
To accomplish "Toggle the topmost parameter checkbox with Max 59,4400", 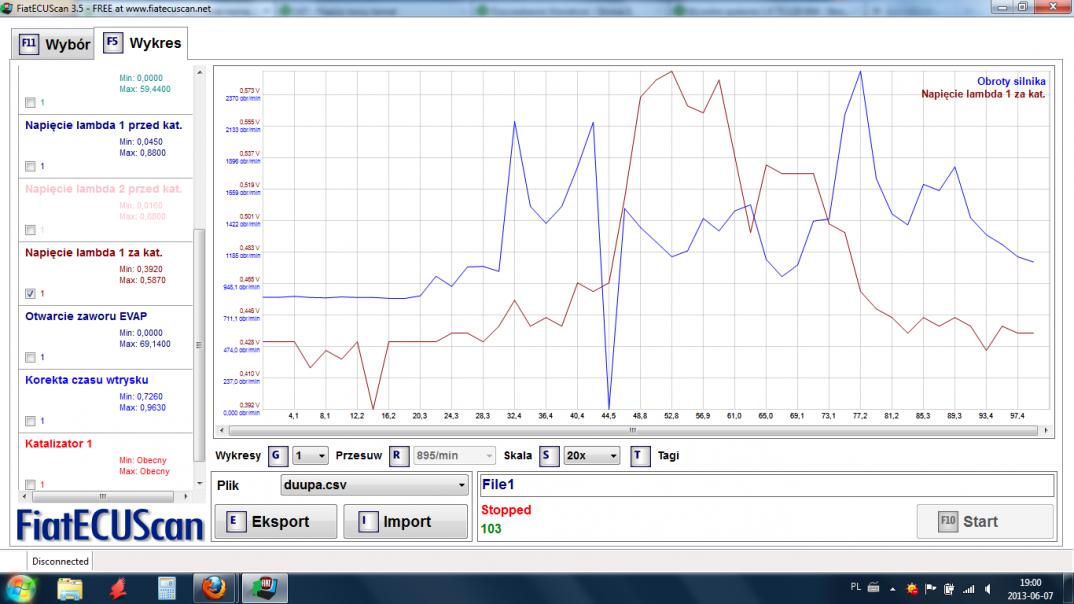I will click(30, 103).
